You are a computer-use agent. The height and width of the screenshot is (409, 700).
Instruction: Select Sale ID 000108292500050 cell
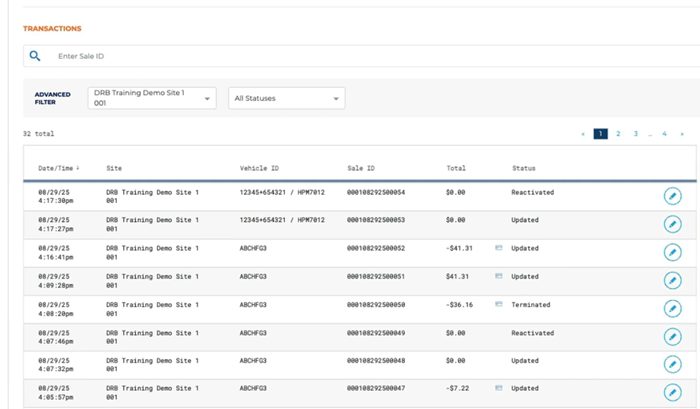pyautogui.click(x=376, y=305)
